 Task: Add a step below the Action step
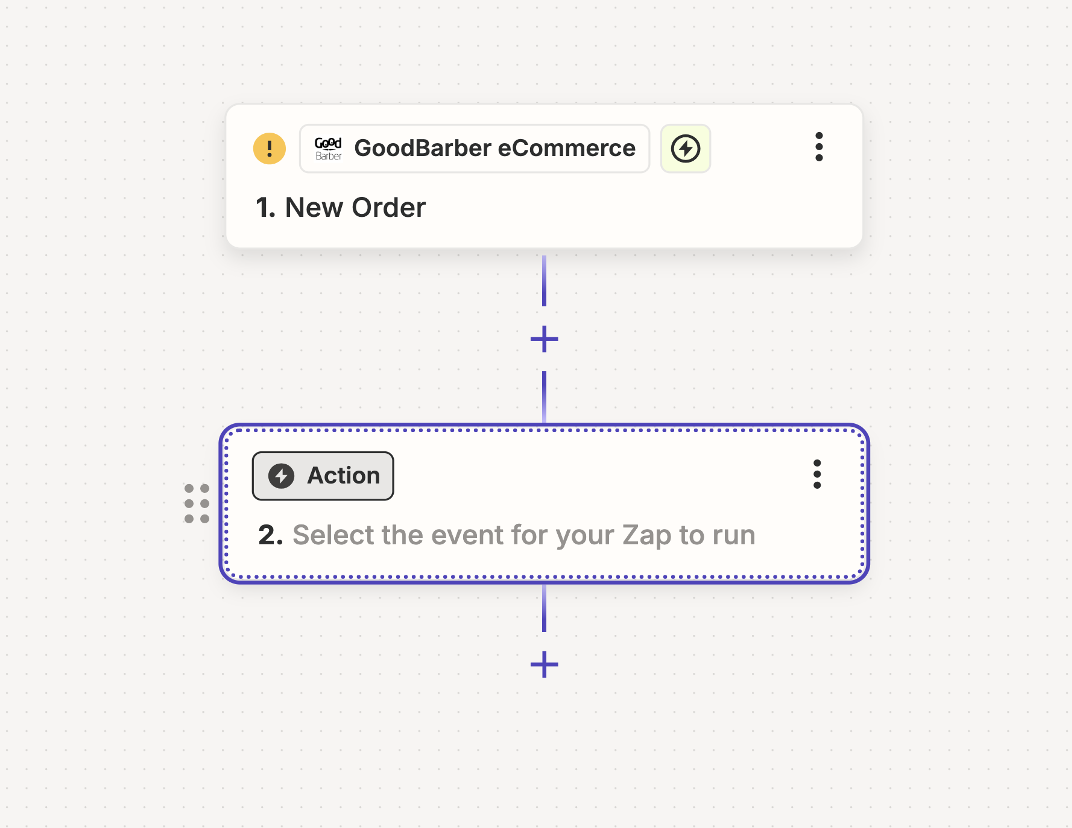point(544,664)
